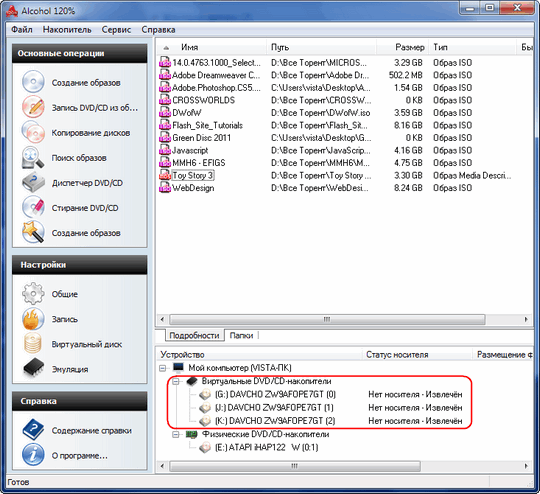Collapse the physical DVD/CD drives node
The height and width of the screenshot is (494, 540).
point(176,434)
